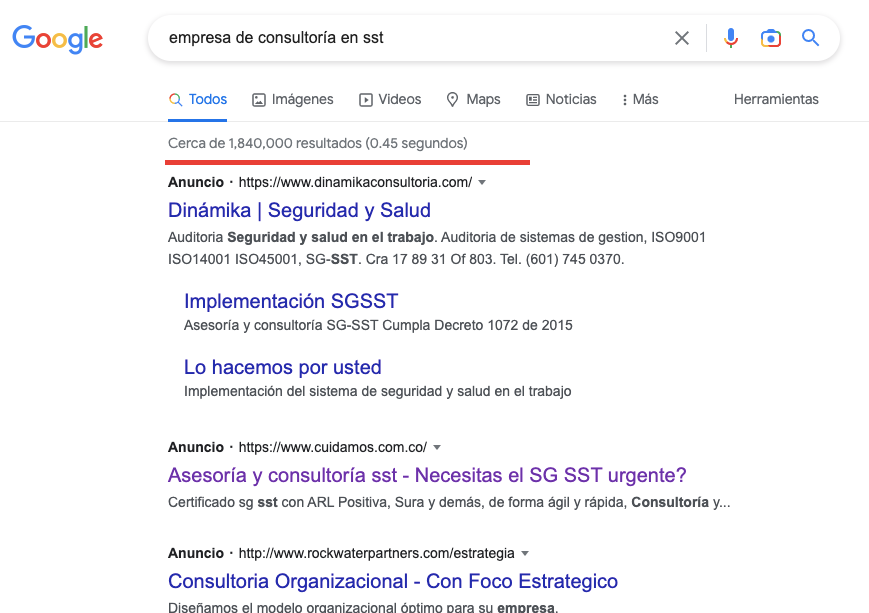Open 'Asesoría y consultoría sst' result
Viewport: 869px width, 613px height.
tap(427, 475)
